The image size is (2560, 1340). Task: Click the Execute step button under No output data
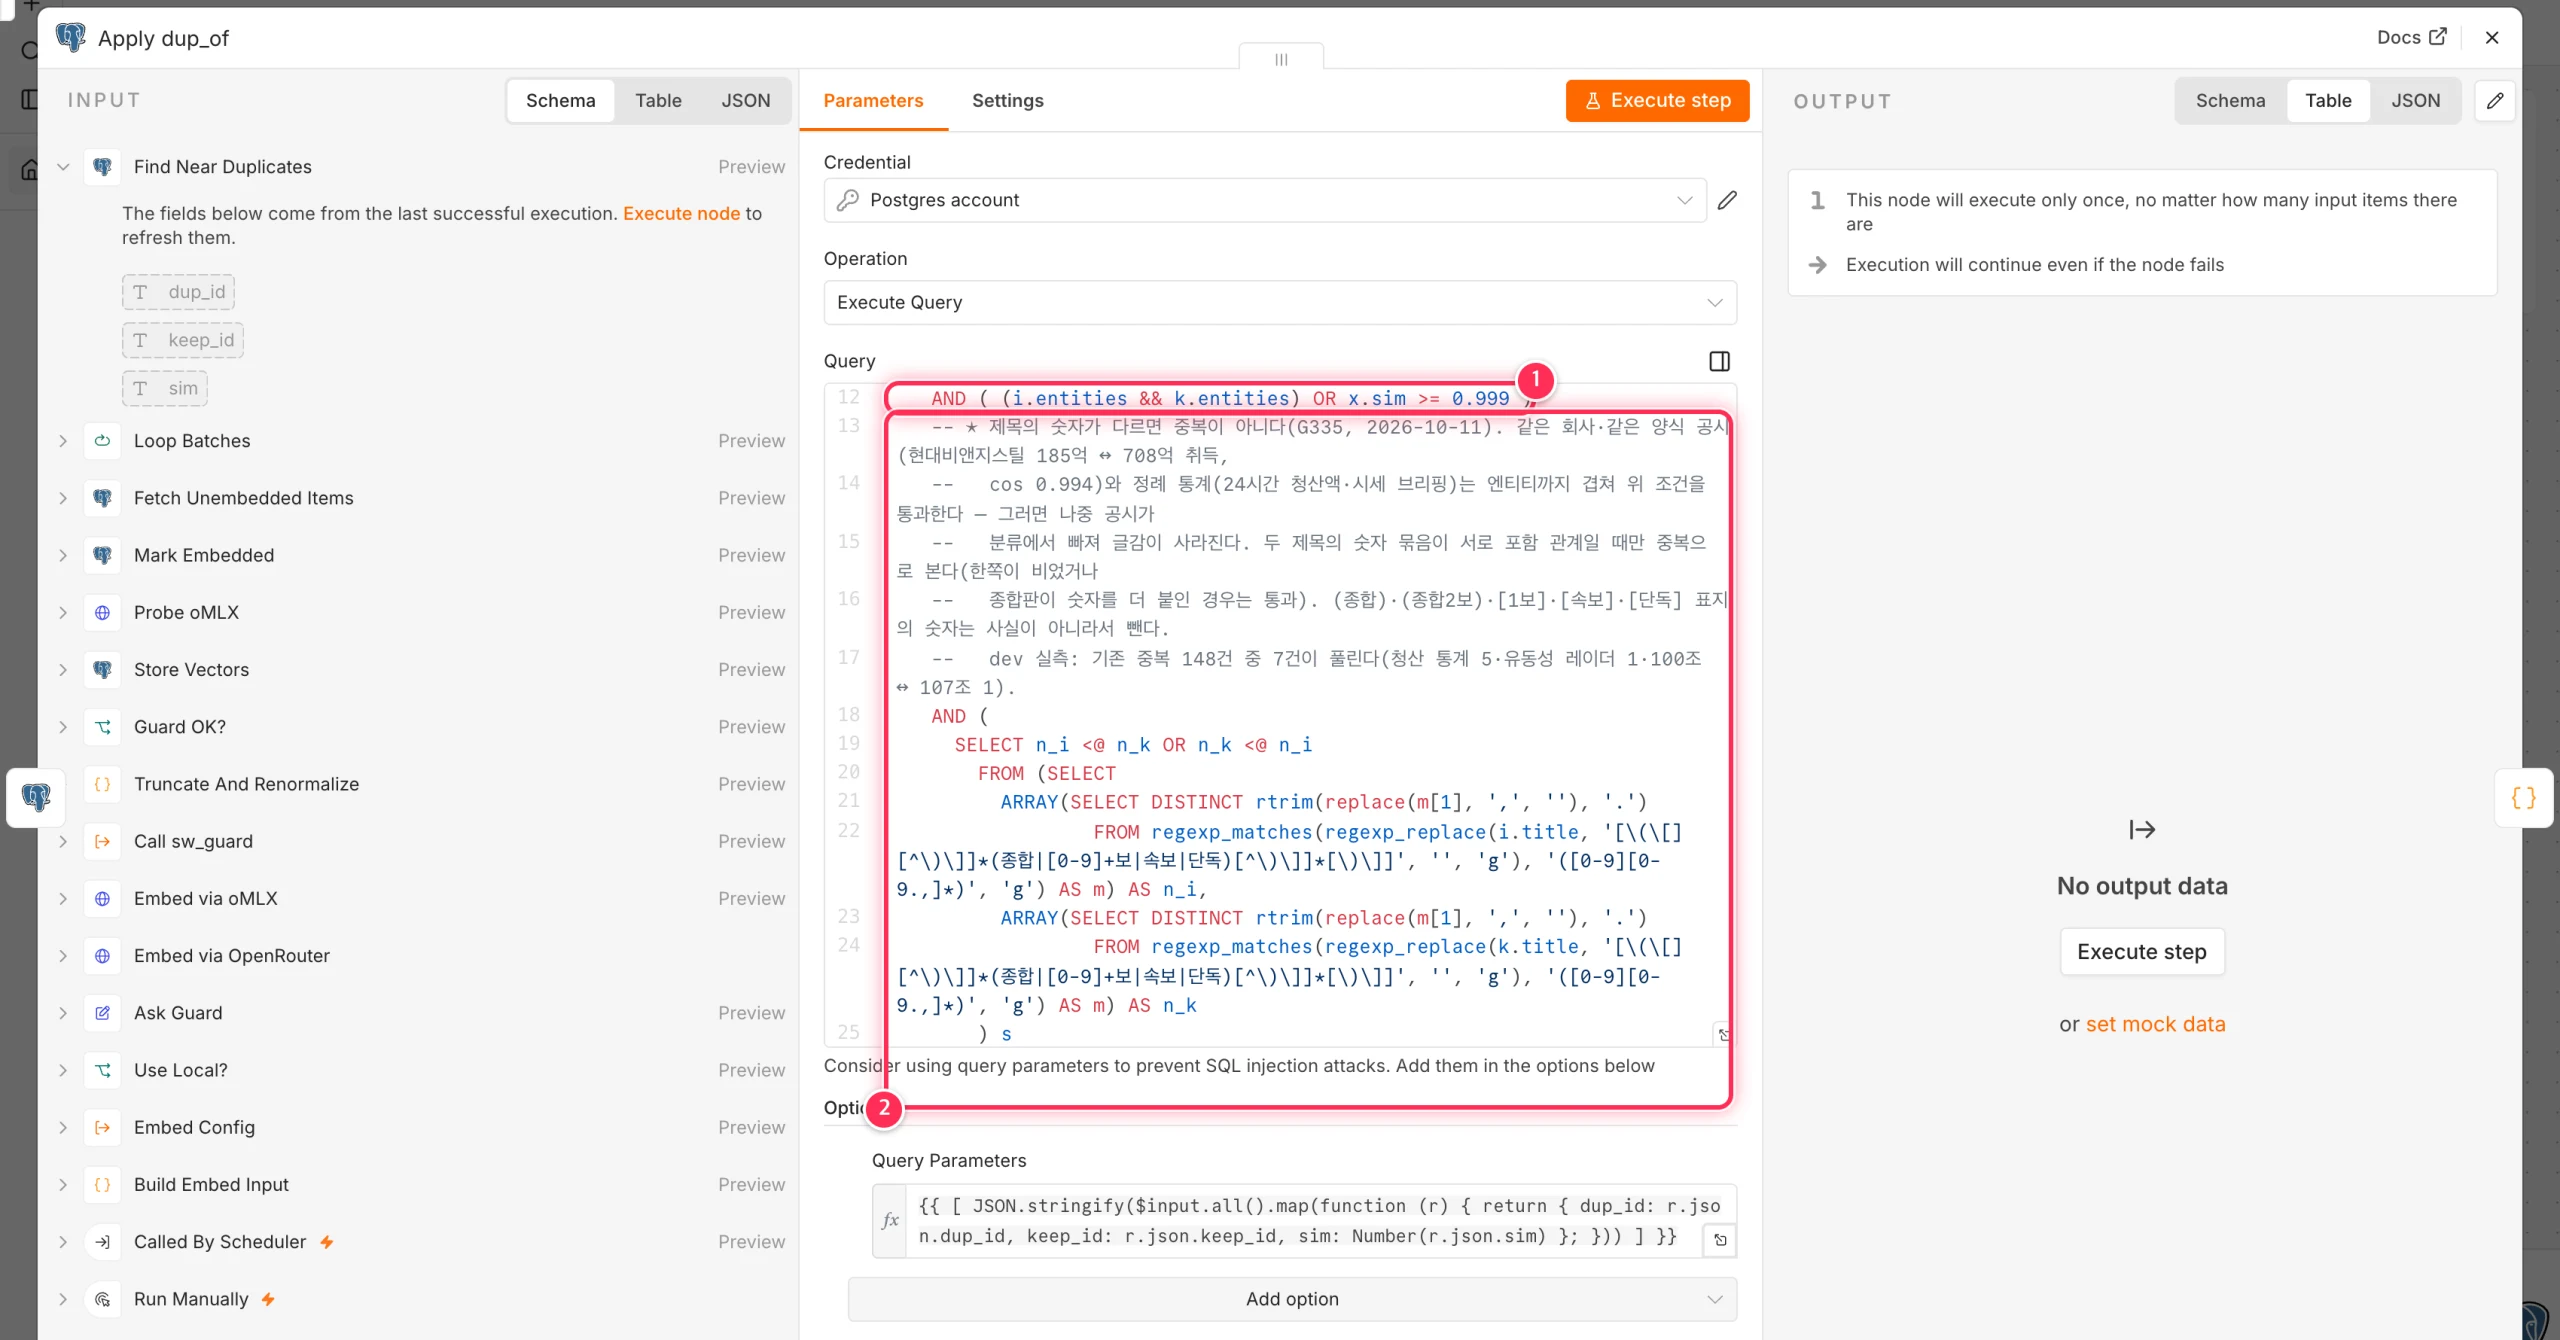(x=2141, y=952)
